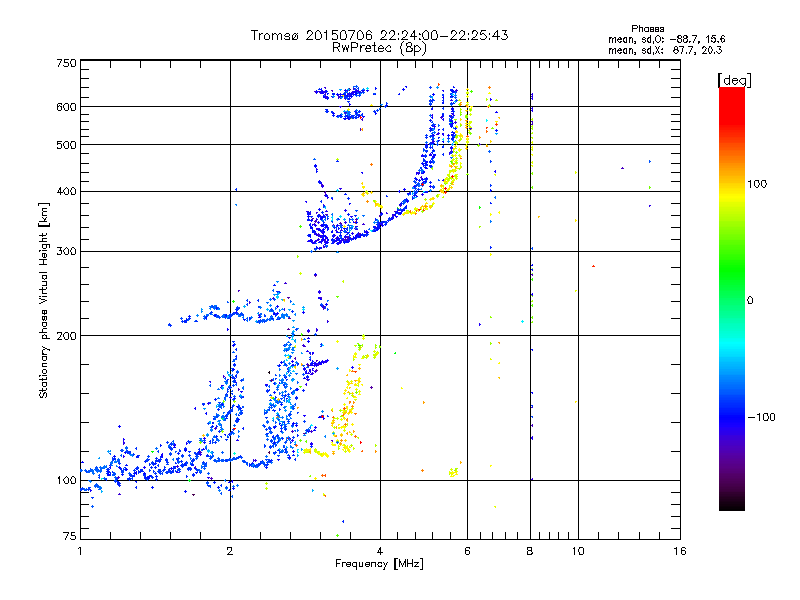Image resolution: width=800 pixels, height=600 pixels.
Task: Click y-axis tick label '600'
Action: (67, 107)
